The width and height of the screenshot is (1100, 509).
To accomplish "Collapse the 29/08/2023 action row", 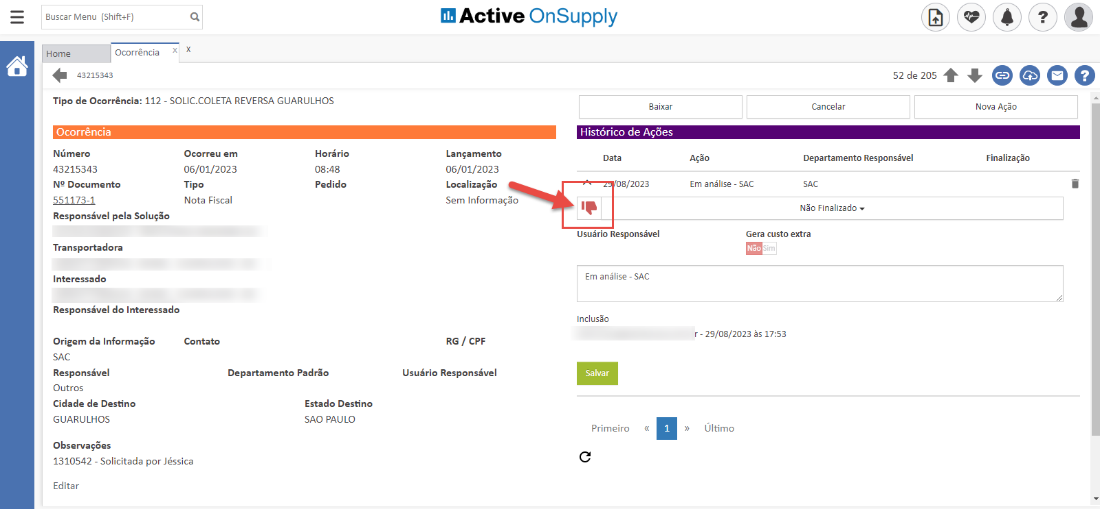I will tap(587, 183).
